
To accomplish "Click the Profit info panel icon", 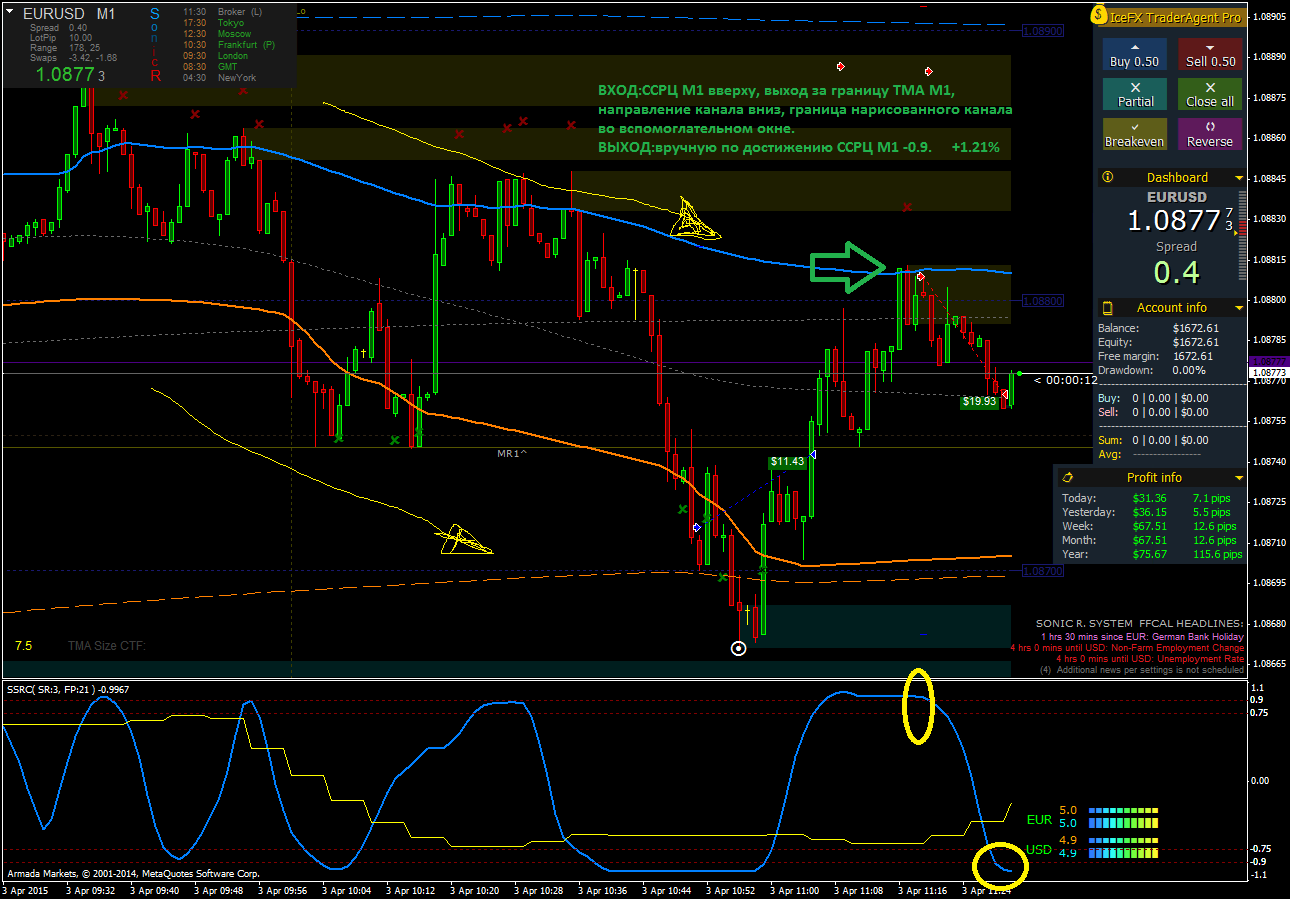I will click(x=1067, y=477).
